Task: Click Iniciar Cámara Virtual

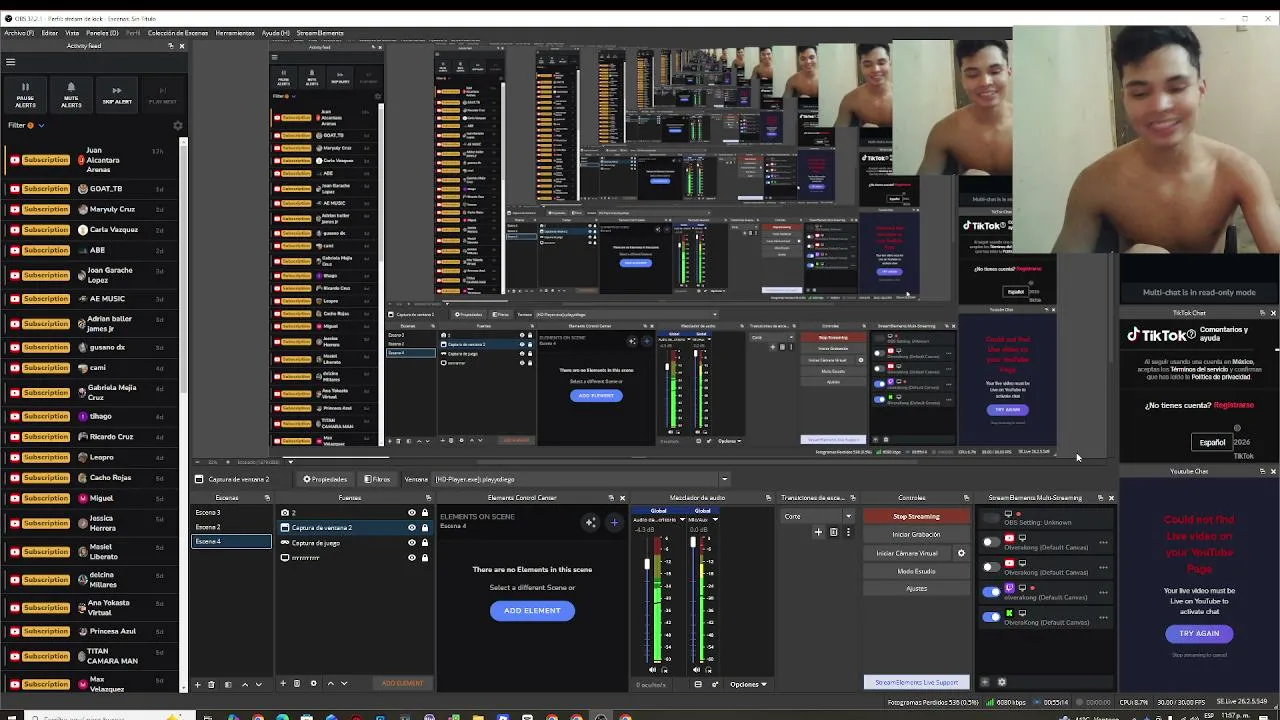Action: click(x=907, y=553)
